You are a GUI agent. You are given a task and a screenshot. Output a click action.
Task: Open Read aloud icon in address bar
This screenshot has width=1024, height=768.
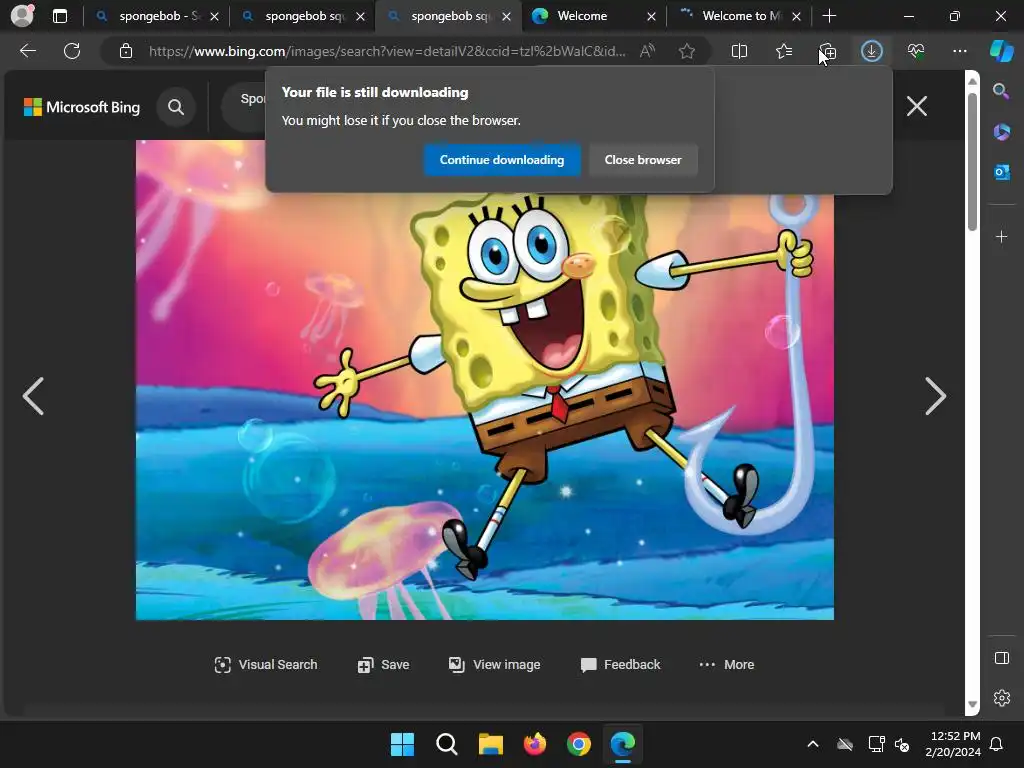pos(647,51)
